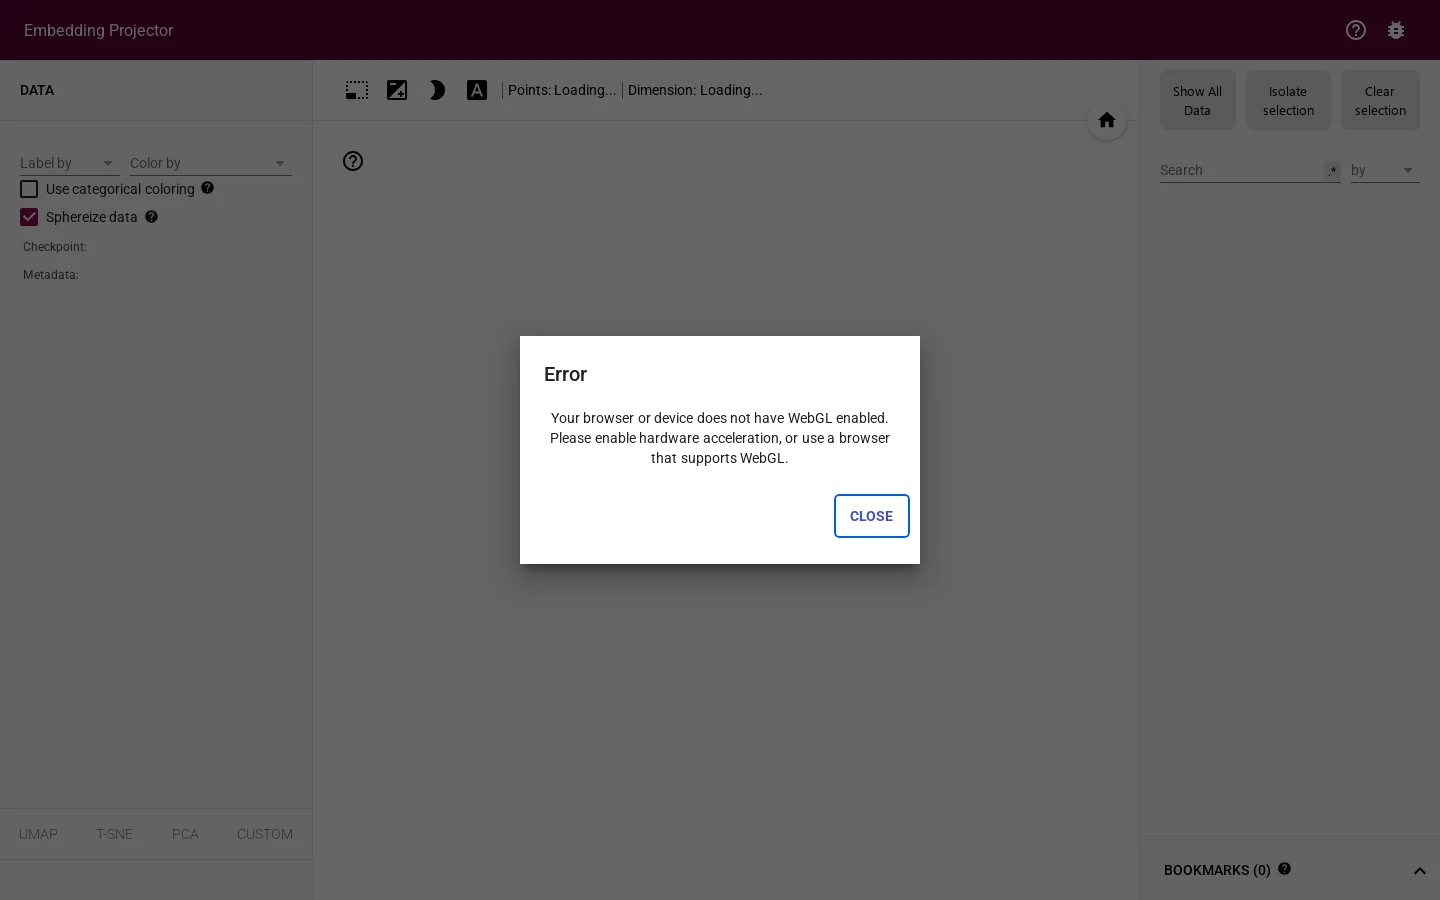Click the Show All Data button

tap(1198, 100)
